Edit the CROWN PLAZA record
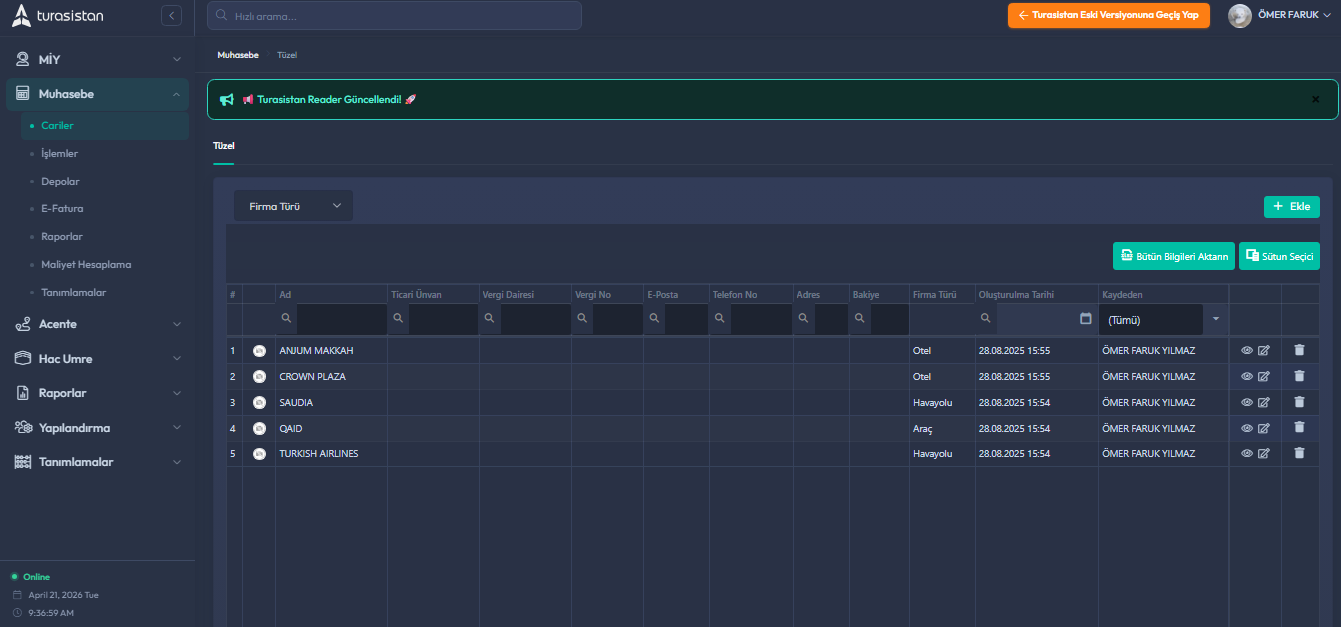The width and height of the screenshot is (1341, 627). pos(1263,377)
